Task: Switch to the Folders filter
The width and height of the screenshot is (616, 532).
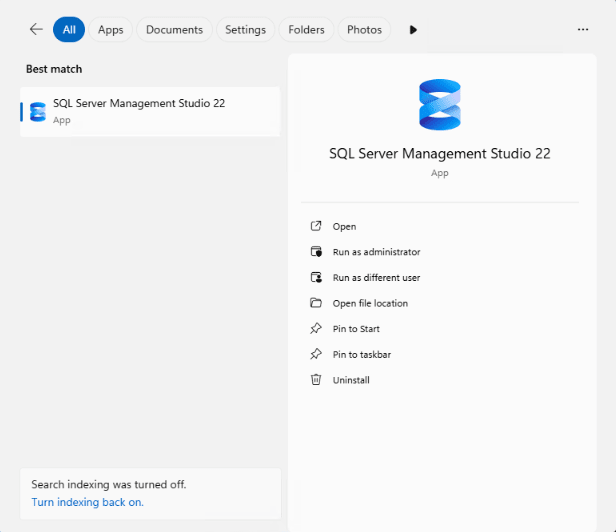Action: point(306,29)
